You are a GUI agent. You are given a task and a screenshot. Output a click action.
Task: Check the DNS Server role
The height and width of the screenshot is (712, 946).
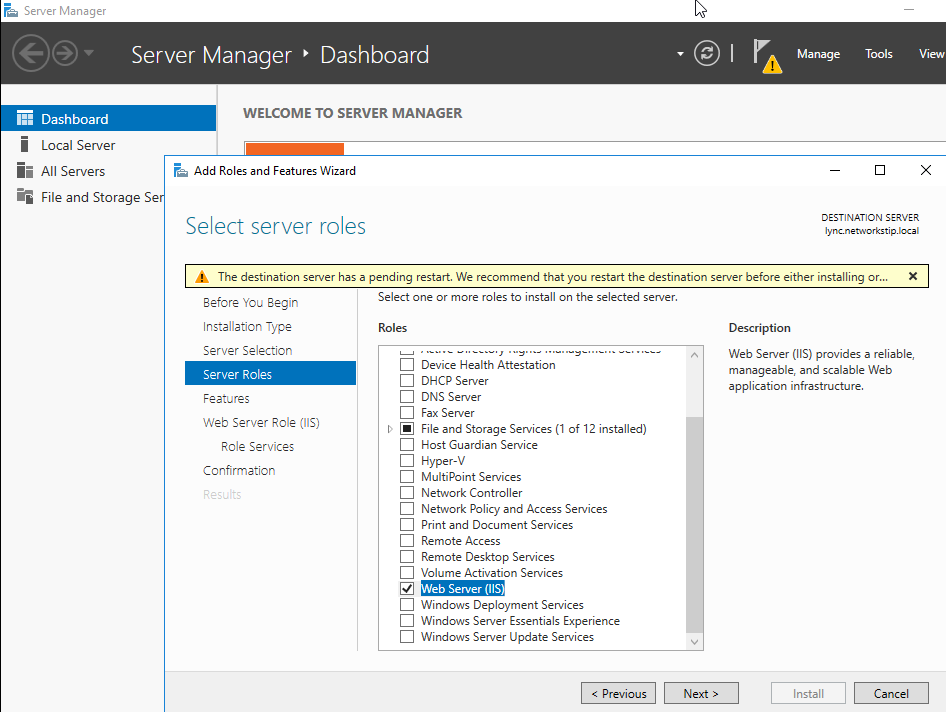pyautogui.click(x=407, y=396)
